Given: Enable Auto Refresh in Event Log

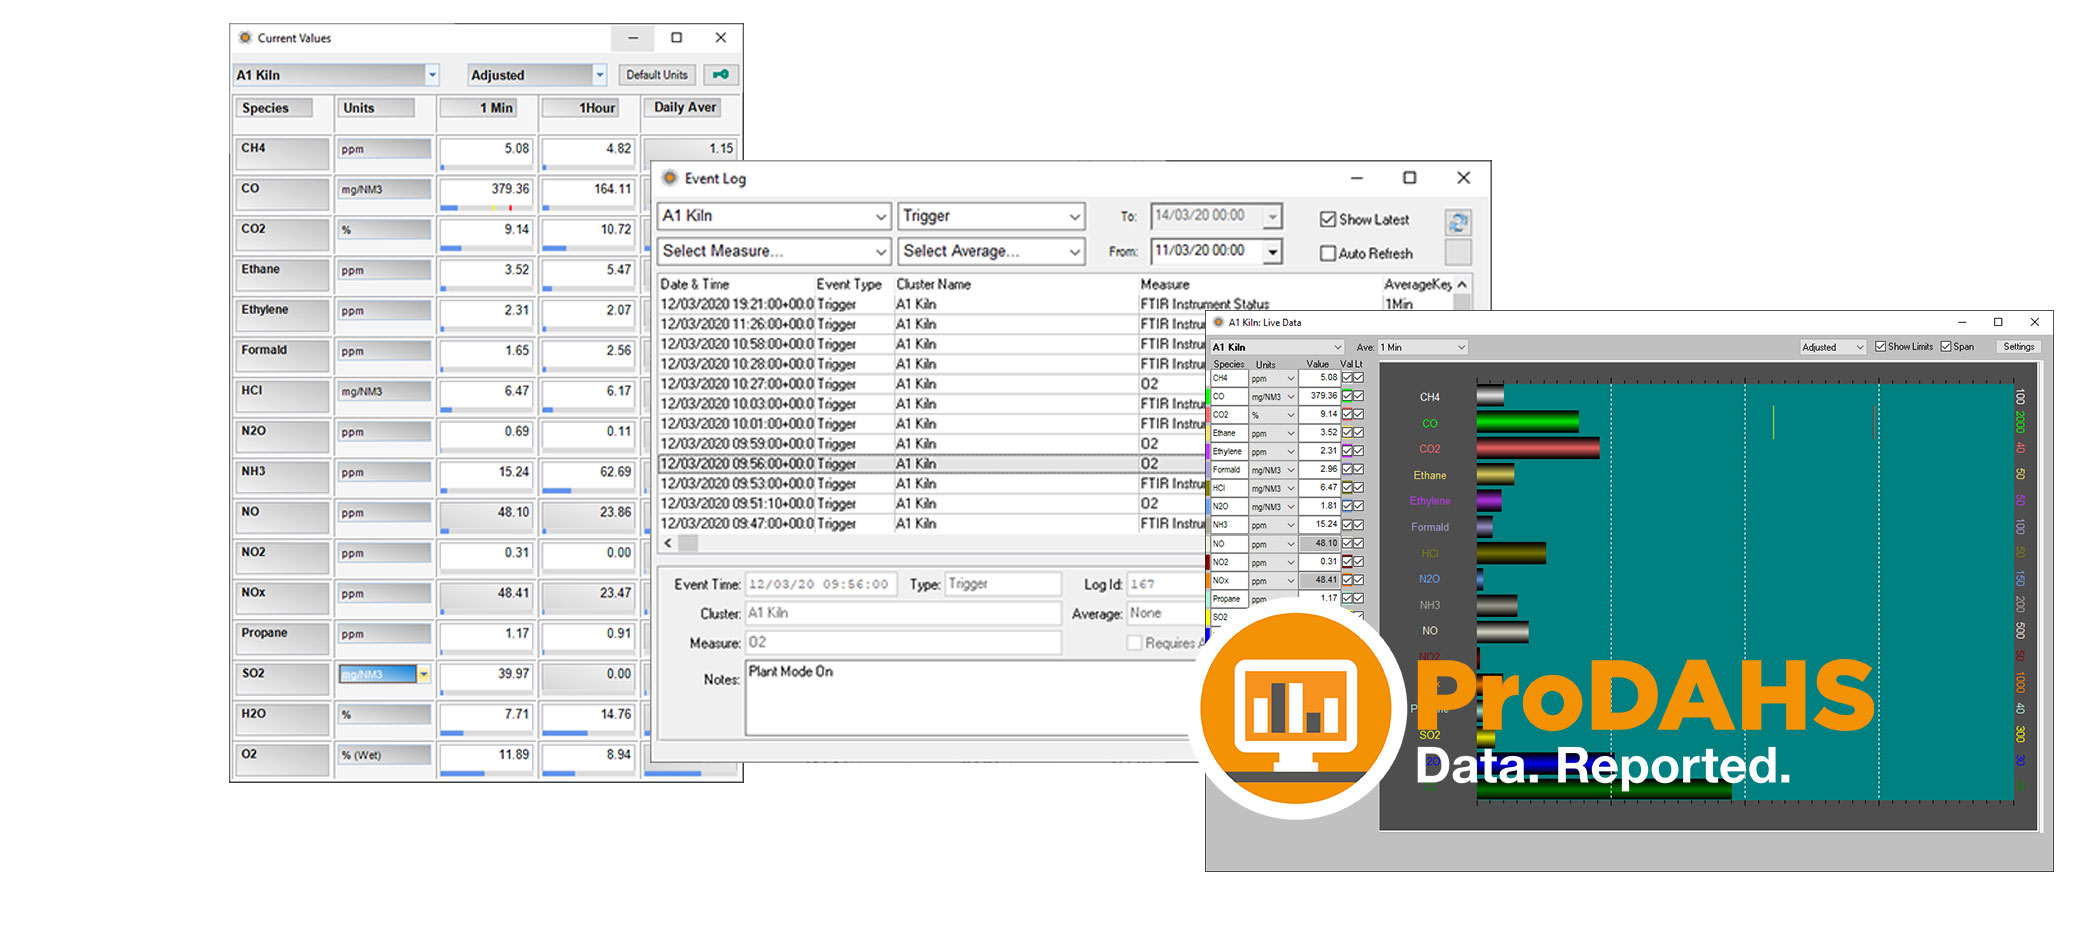Looking at the screenshot, I should [1328, 254].
